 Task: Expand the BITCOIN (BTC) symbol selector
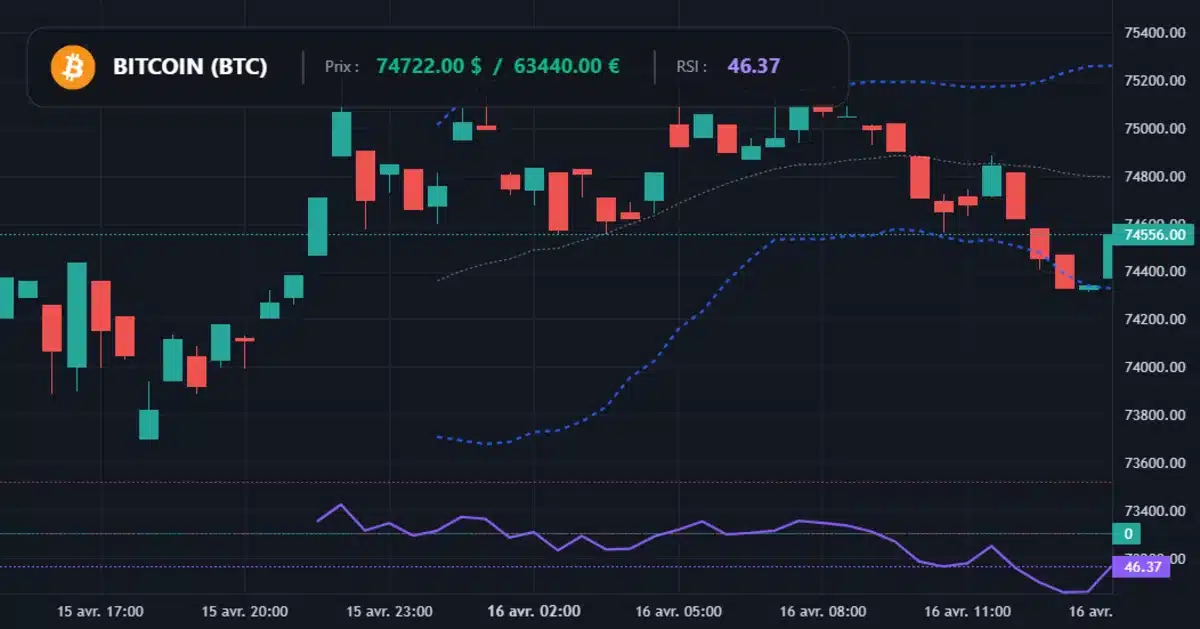point(190,66)
